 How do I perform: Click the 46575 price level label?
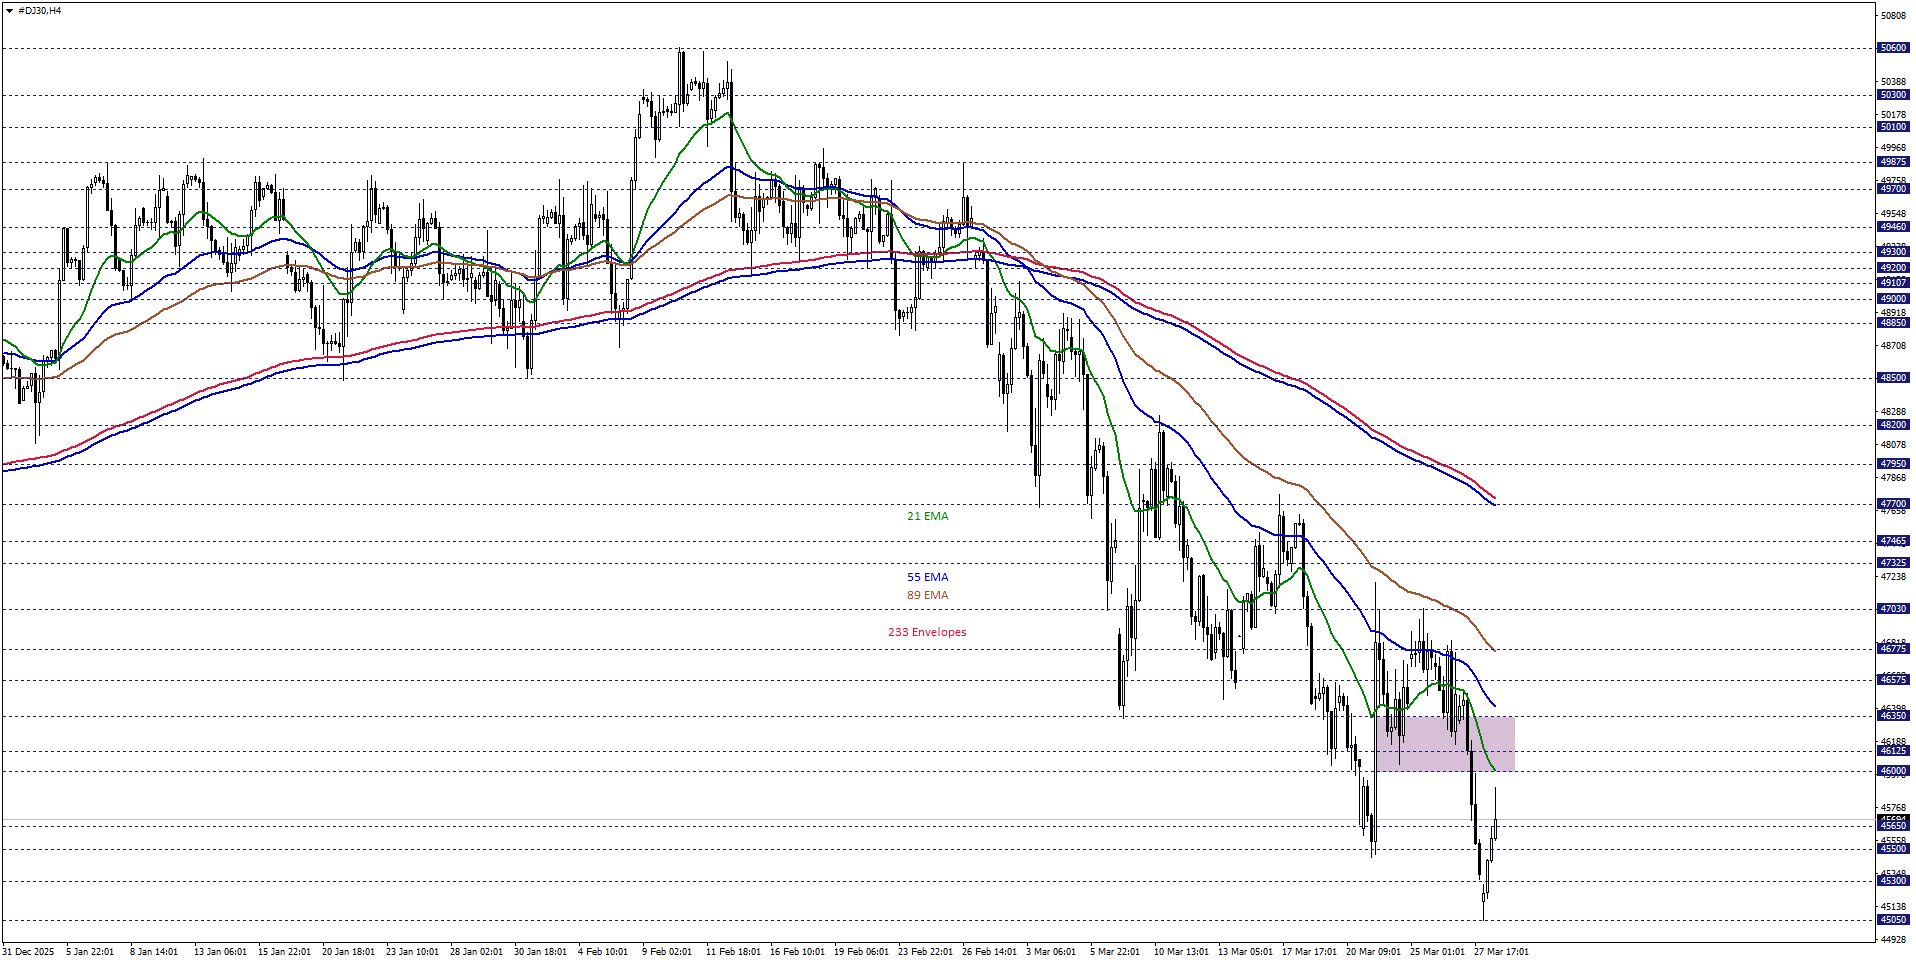[1893, 680]
